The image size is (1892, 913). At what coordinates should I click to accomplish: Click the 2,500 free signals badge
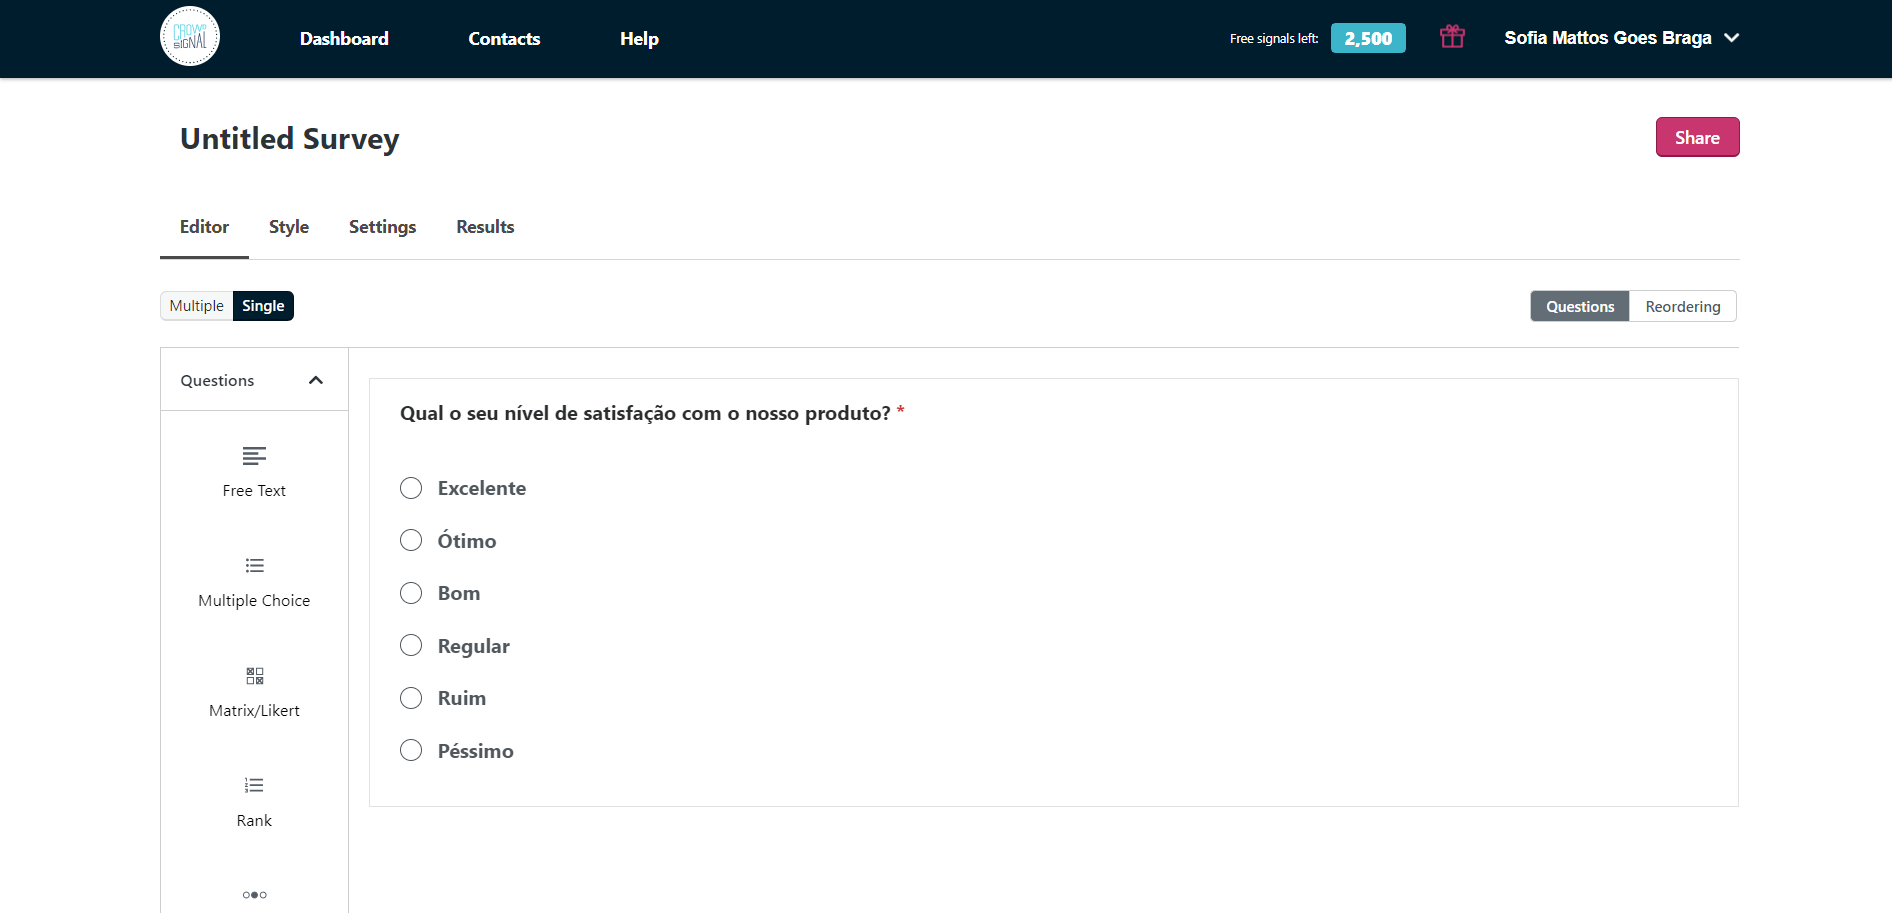pos(1368,38)
